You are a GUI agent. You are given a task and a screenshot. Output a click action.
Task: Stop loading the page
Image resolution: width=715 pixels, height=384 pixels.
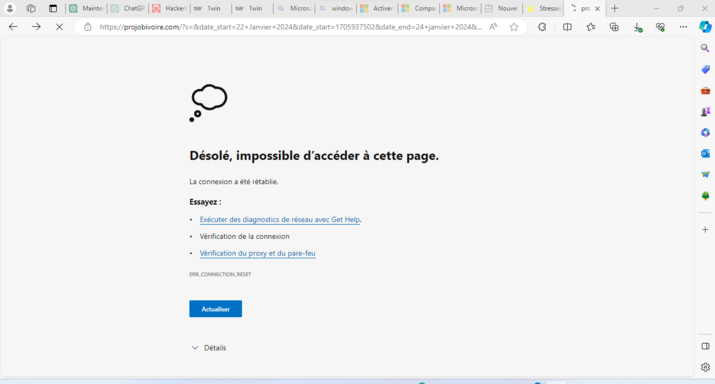point(59,27)
